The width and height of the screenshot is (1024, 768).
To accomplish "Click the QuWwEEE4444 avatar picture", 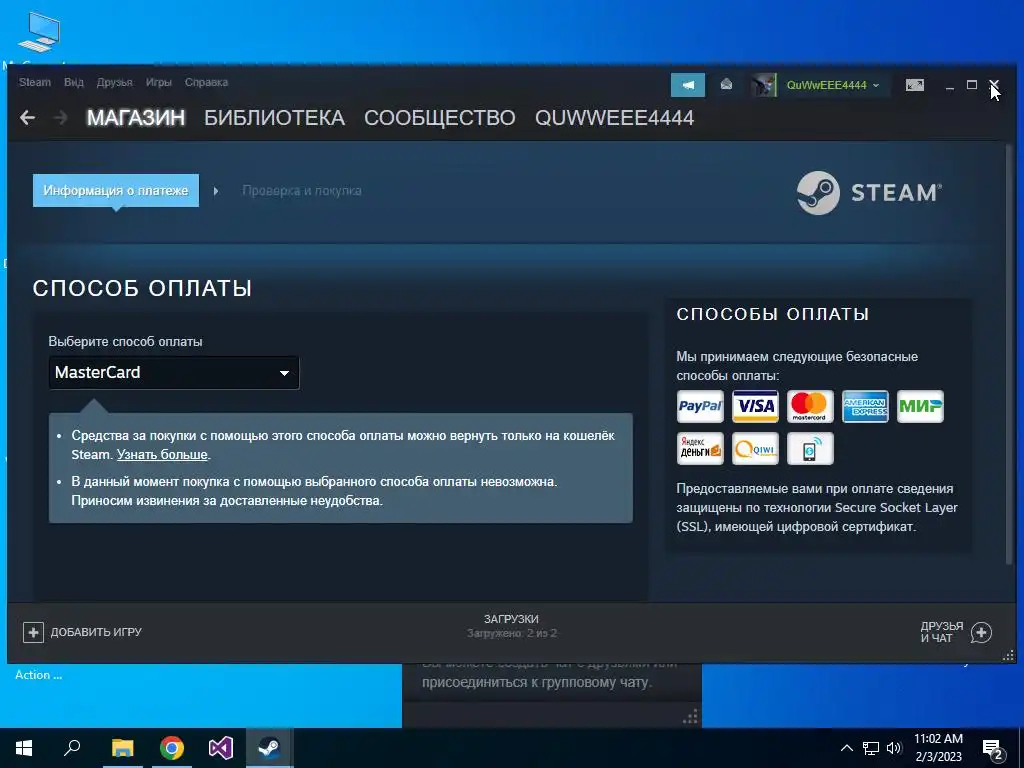I will tap(763, 85).
